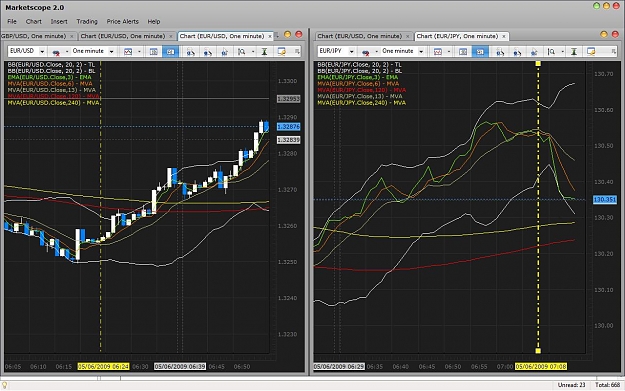
Task: Open the One minute period dropdown in EUR/USD pane
Action: click(x=112, y=52)
